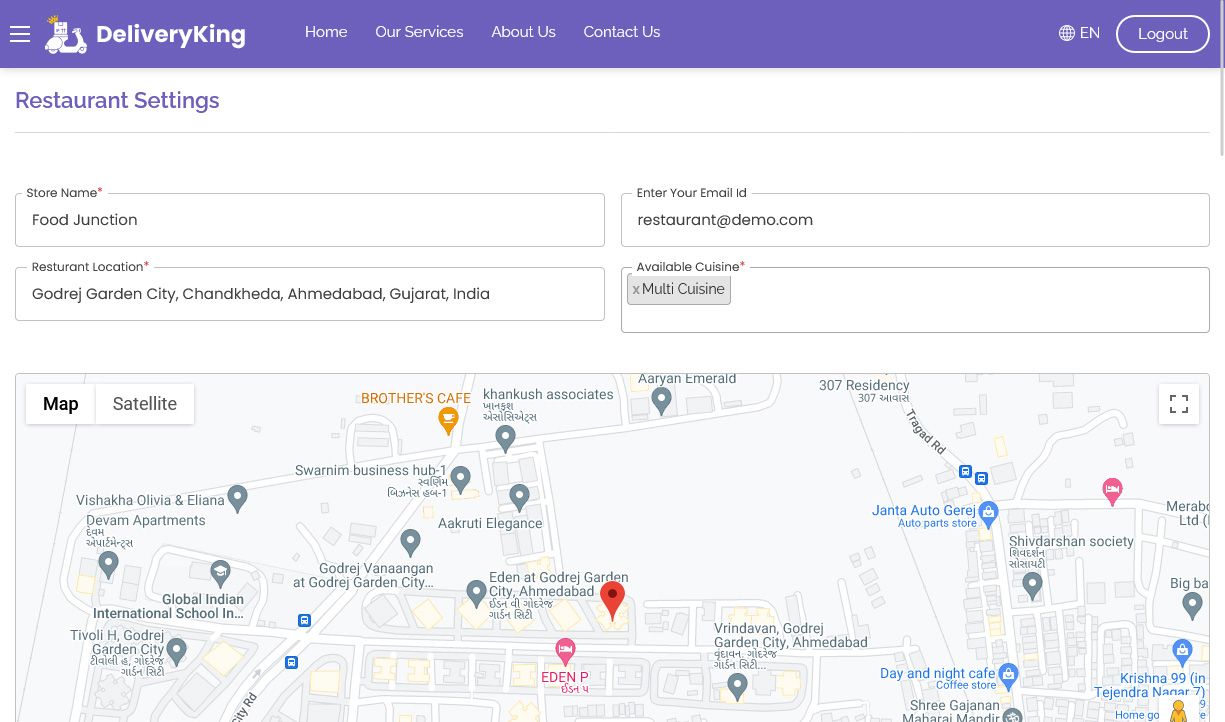
Task: Click the Vishakha Olivia & Eliana pin
Action: point(237,497)
